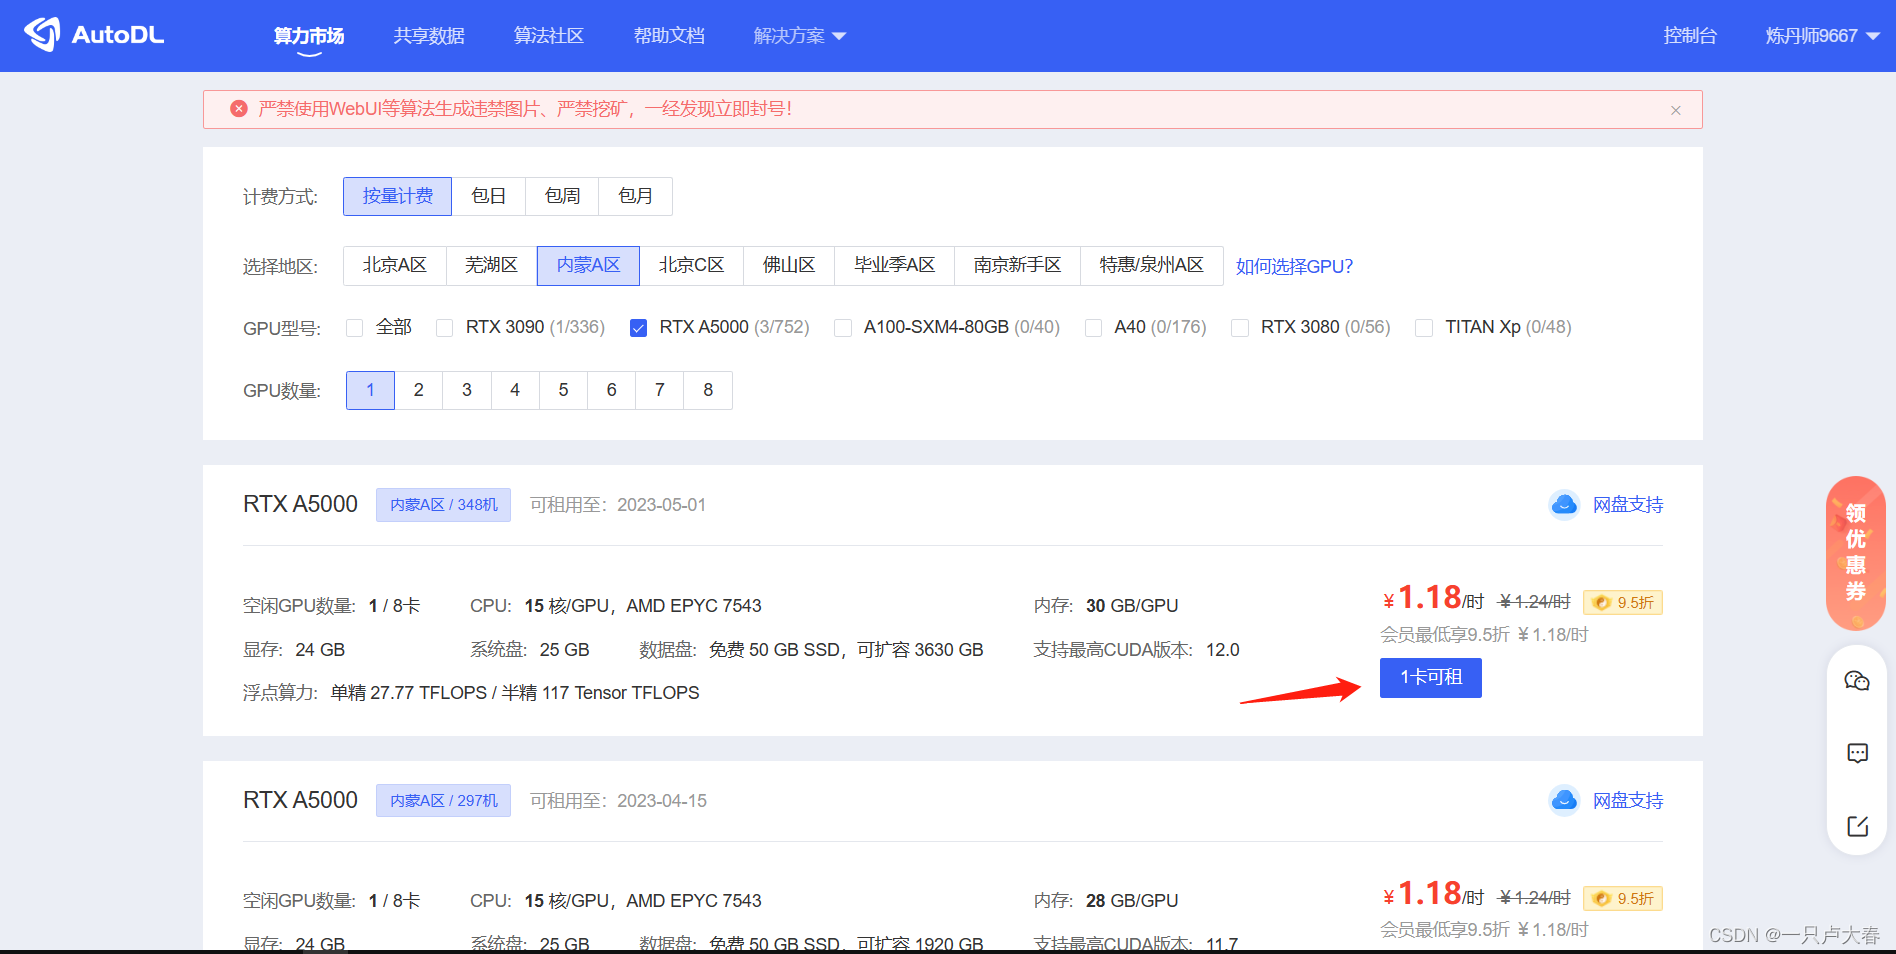Open the 帮助文档 nav item

pyautogui.click(x=669, y=36)
